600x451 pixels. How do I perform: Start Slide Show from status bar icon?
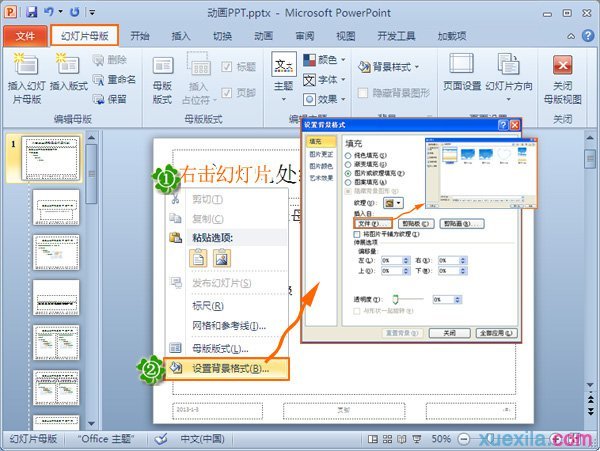tap(416, 439)
